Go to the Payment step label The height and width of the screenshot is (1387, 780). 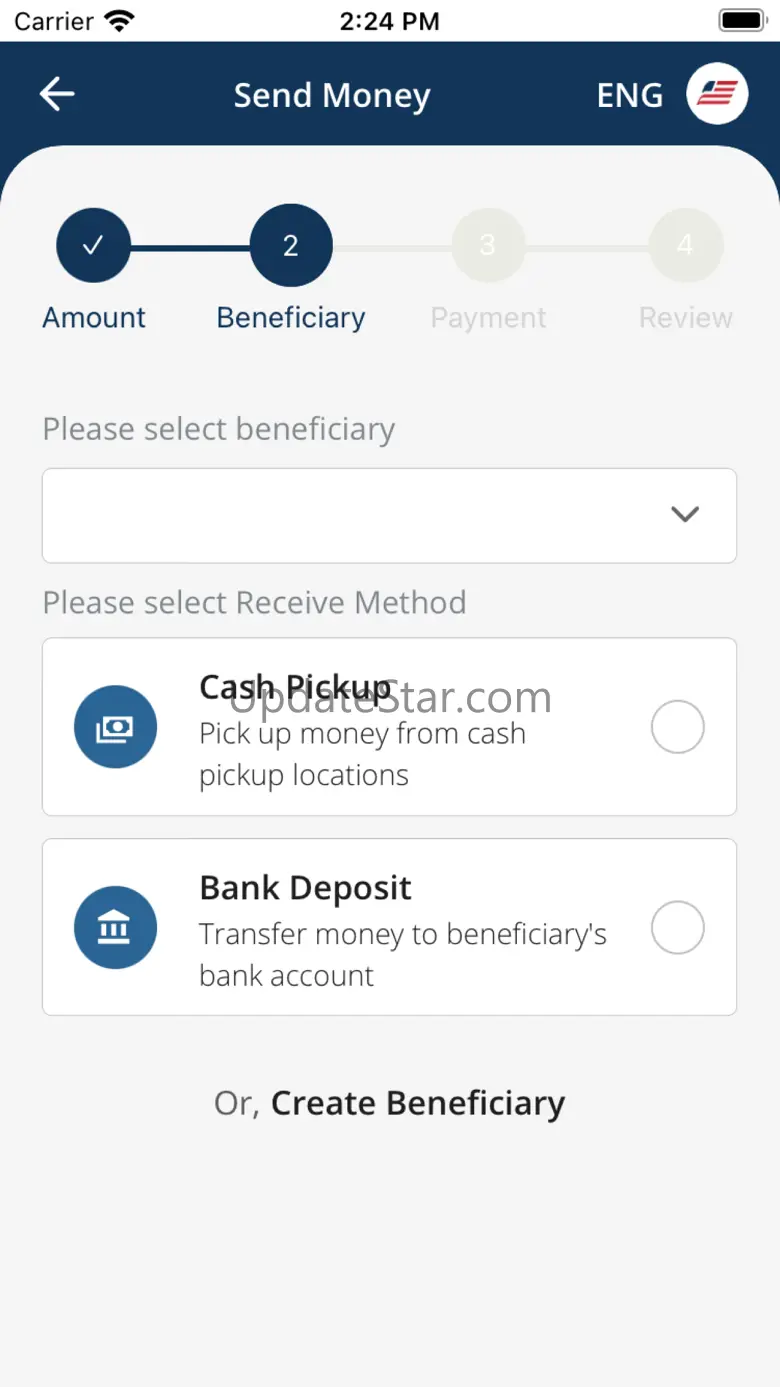(488, 318)
